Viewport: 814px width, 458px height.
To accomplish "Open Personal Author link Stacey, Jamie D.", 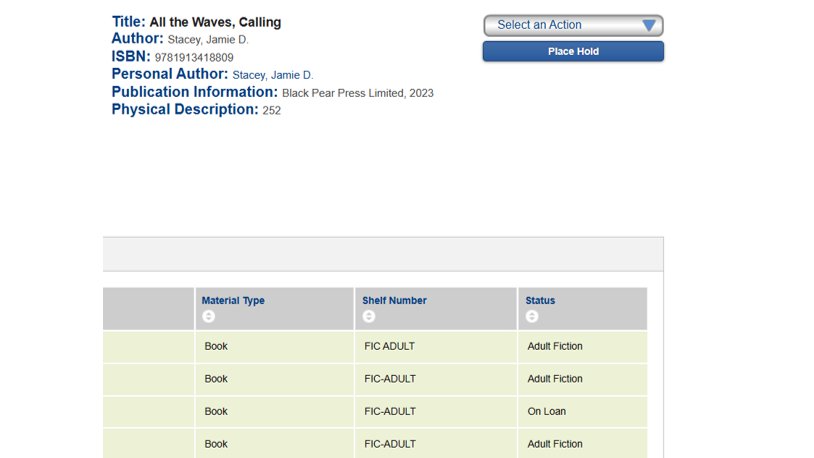I will (x=273, y=75).
